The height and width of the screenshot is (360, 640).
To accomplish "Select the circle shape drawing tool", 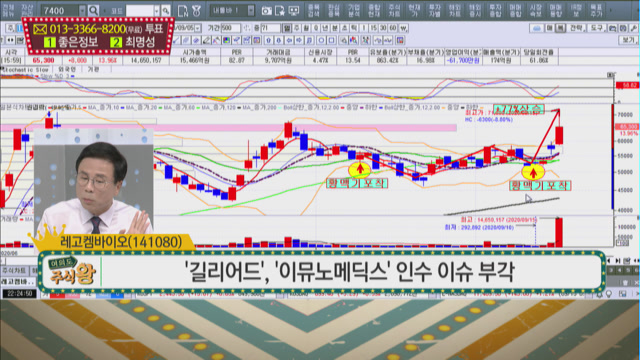I will coord(321,40).
